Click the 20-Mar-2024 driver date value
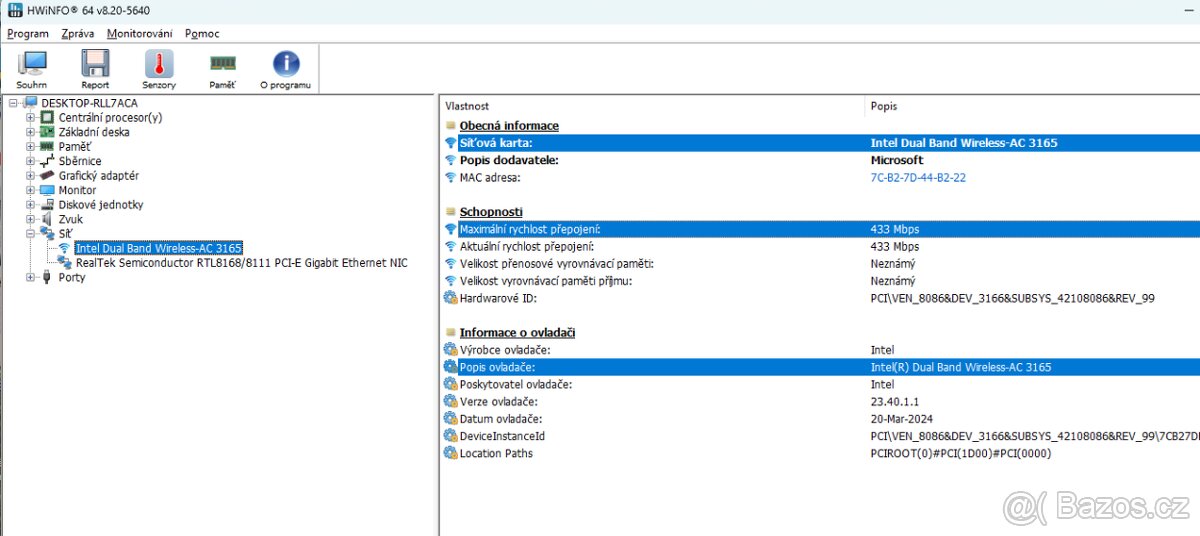The height and width of the screenshot is (536, 1200). coord(902,418)
